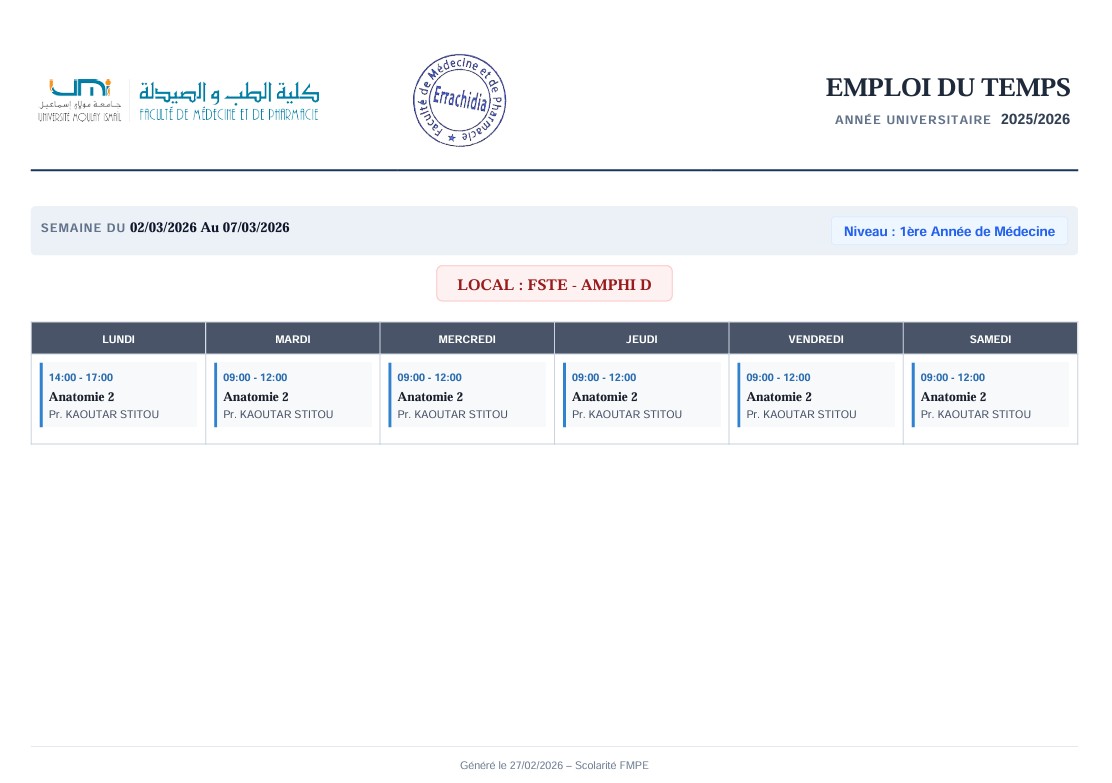1112x783 pixels.
Task: Click the LOCAL FSTE - AMPHI D label
Action: 554,284
